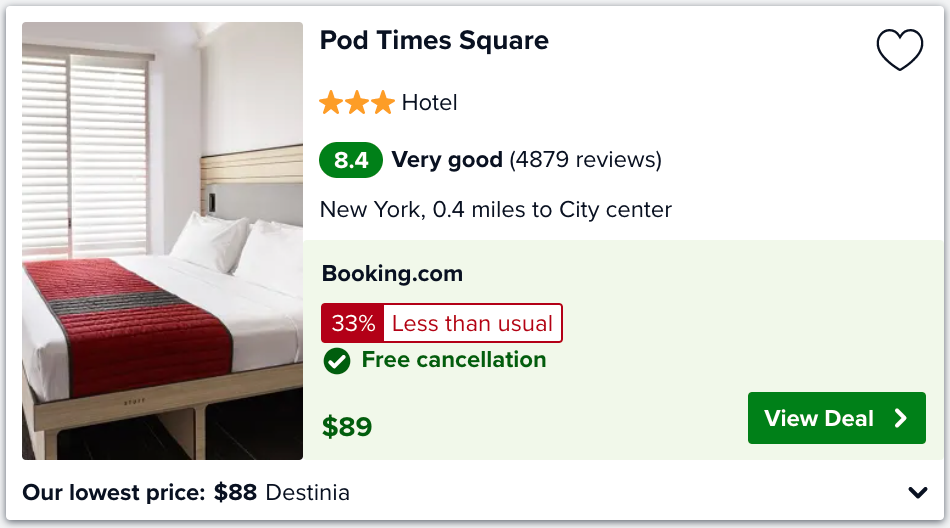This screenshot has width=950, height=528.
Task: Click the Destinia provider name
Action: (308, 492)
